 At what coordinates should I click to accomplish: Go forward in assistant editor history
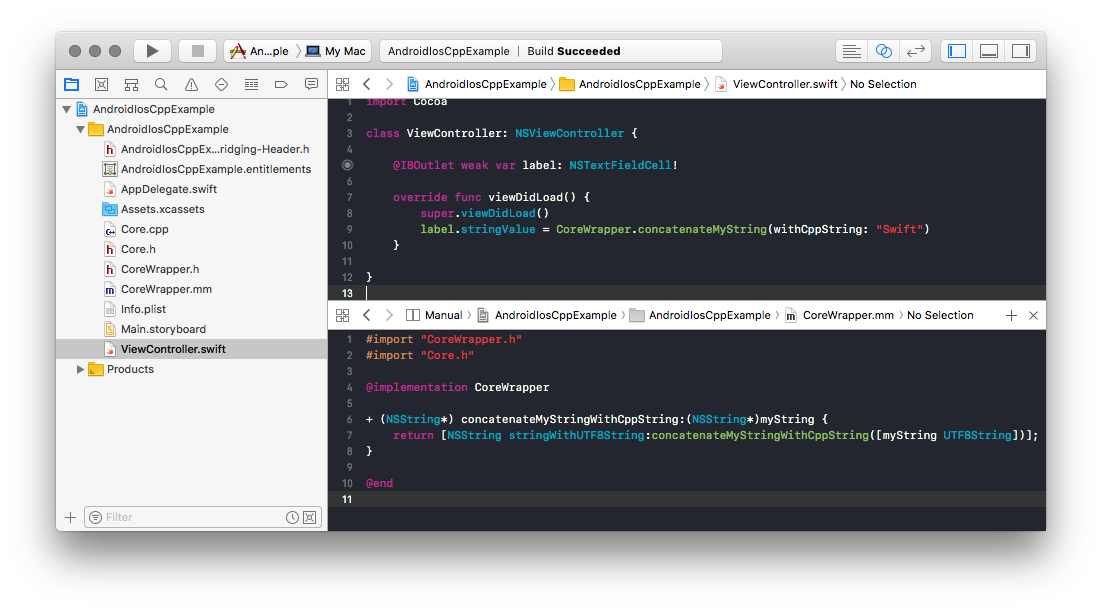(389, 316)
